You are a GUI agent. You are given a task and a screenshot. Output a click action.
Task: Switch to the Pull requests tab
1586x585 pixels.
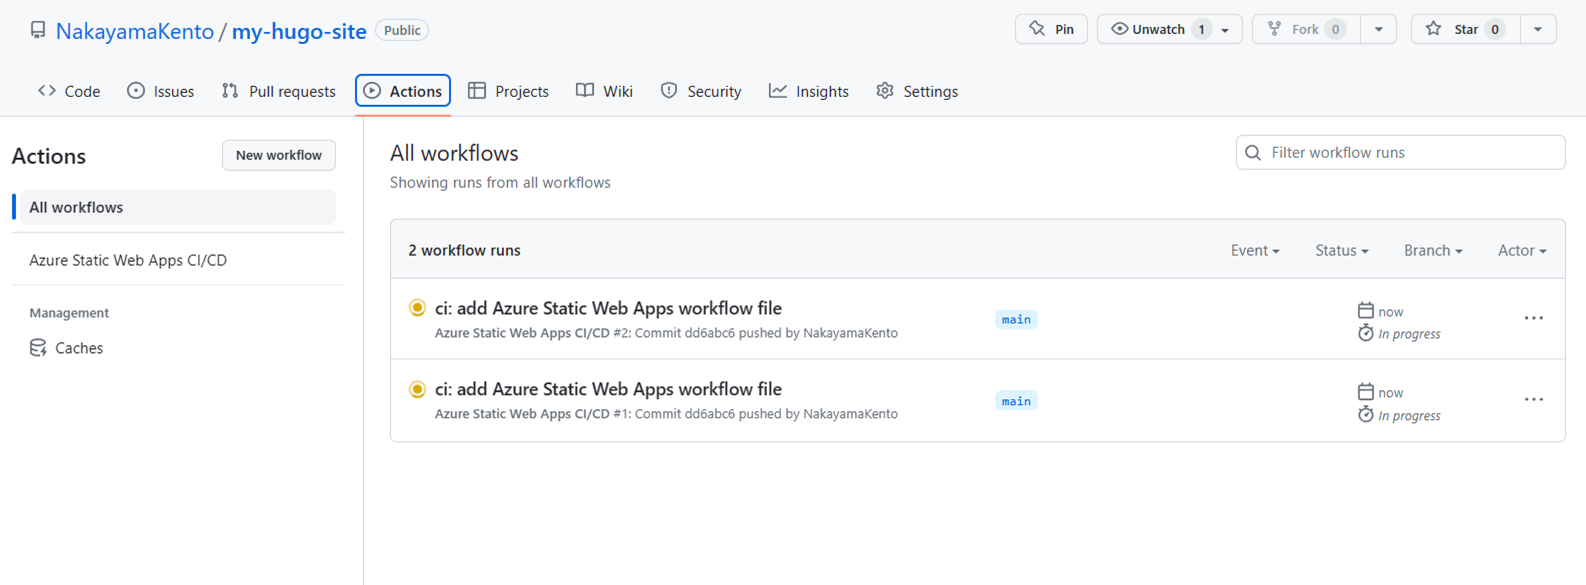[x=278, y=91]
